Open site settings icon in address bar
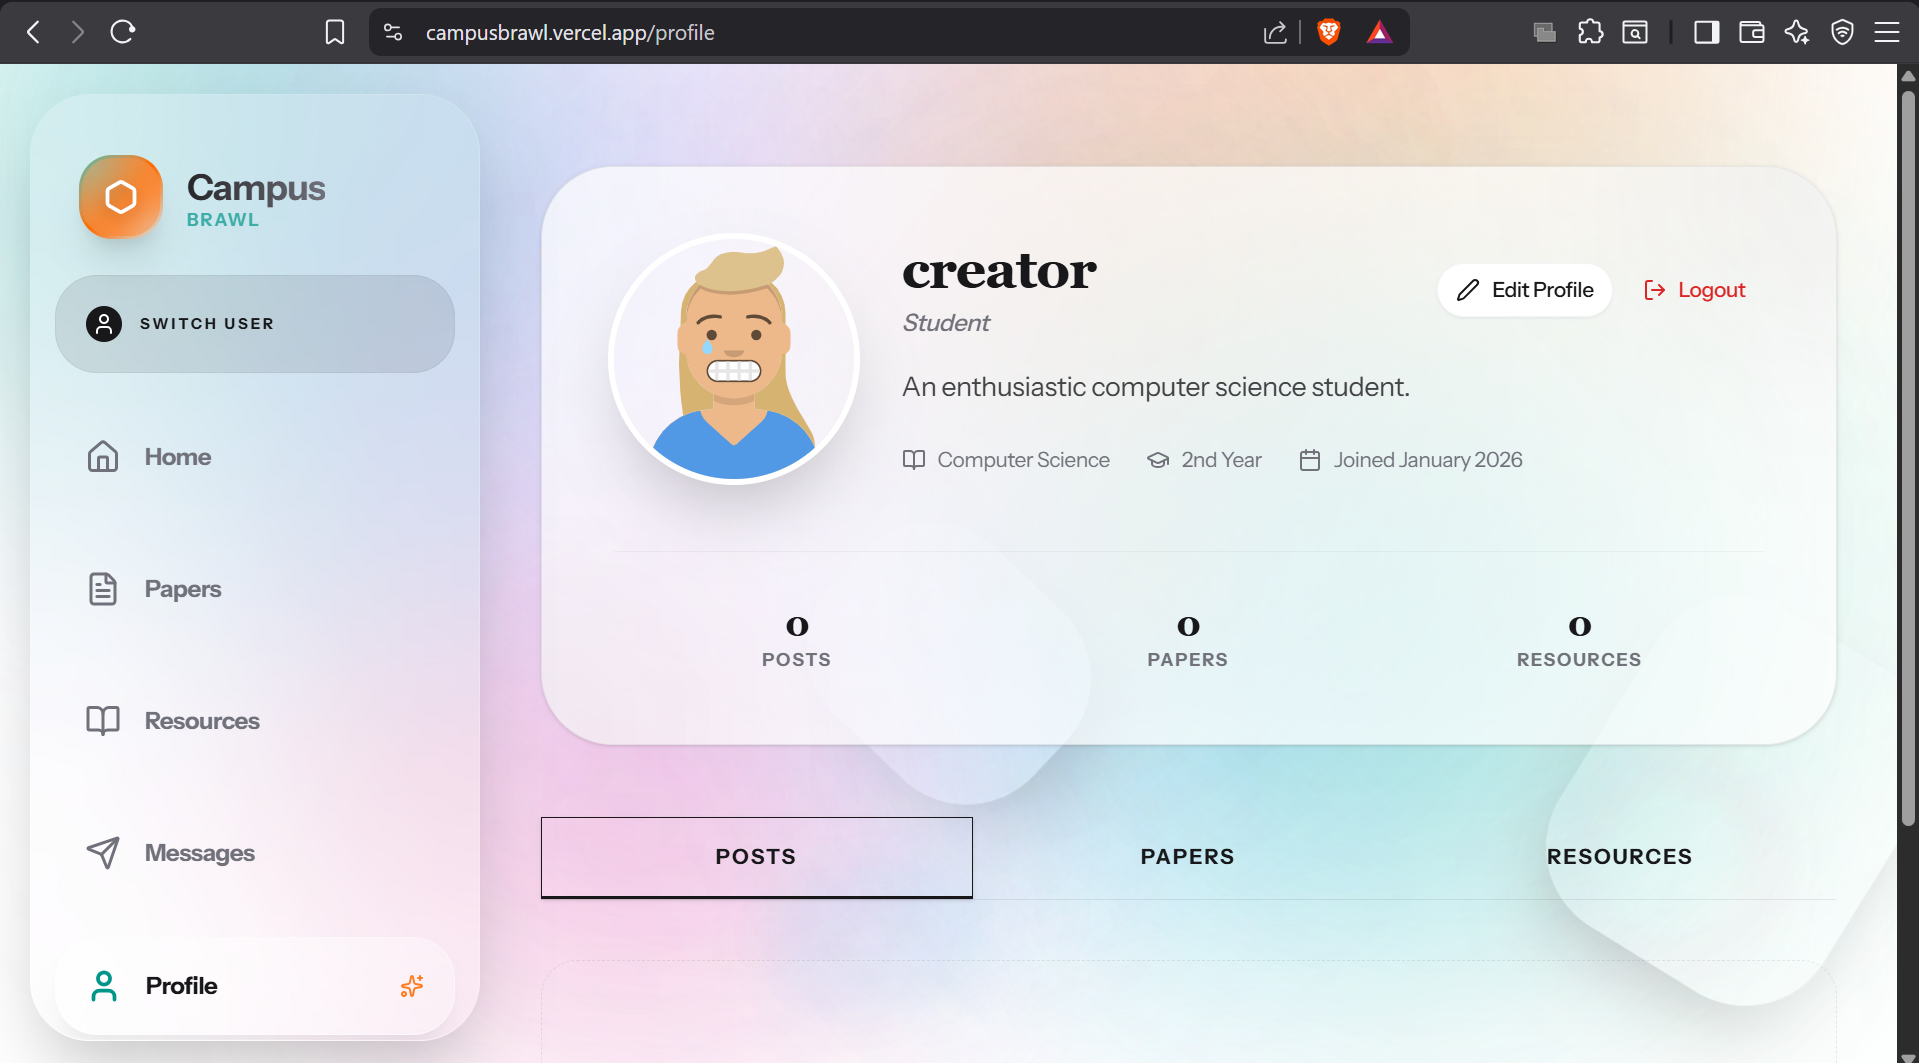This screenshot has height=1063, width=1919. pyautogui.click(x=393, y=32)
